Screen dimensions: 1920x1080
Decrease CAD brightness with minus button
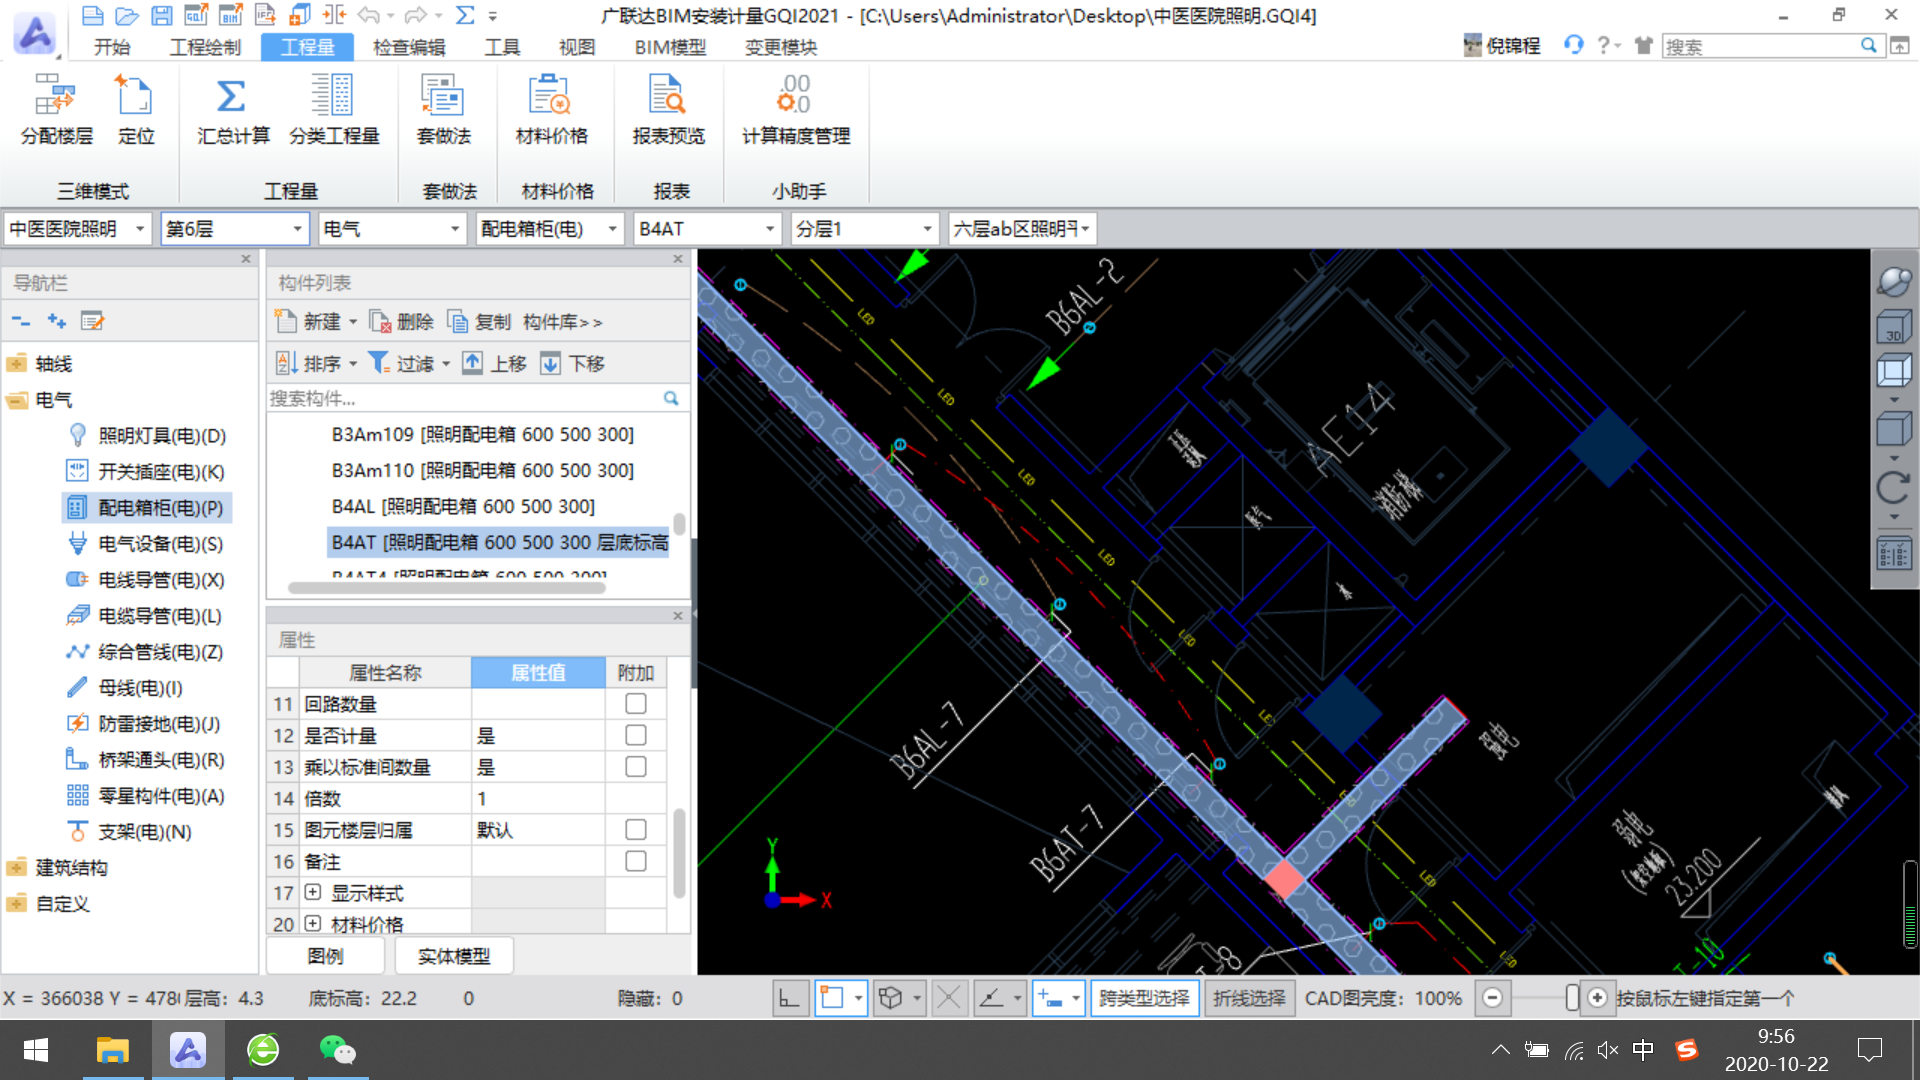(x=1492, y=998)
